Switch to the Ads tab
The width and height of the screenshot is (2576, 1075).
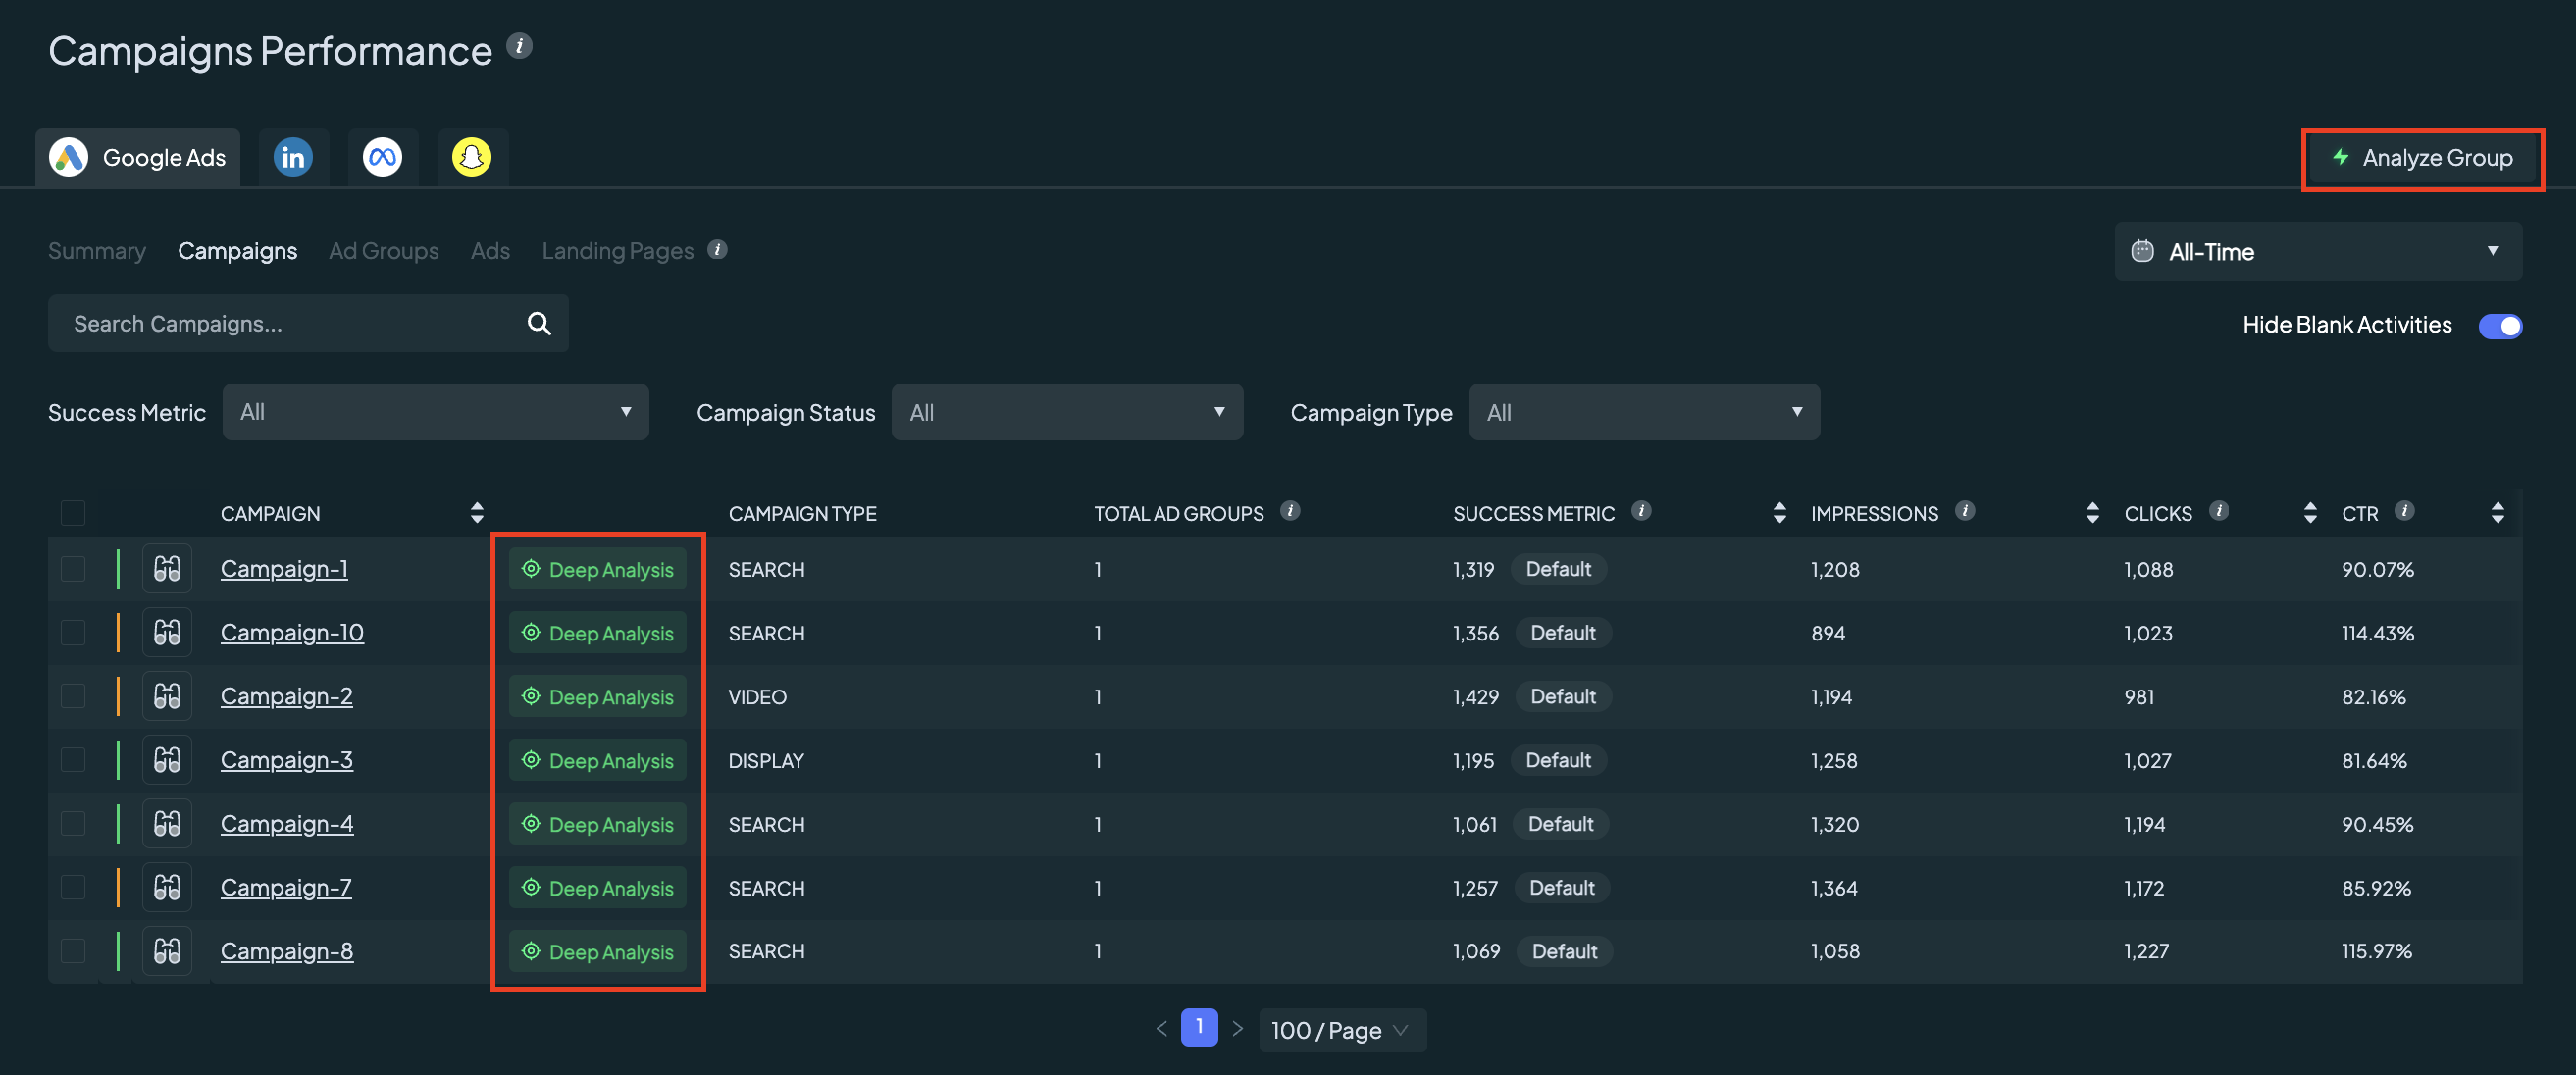point(490,251)
